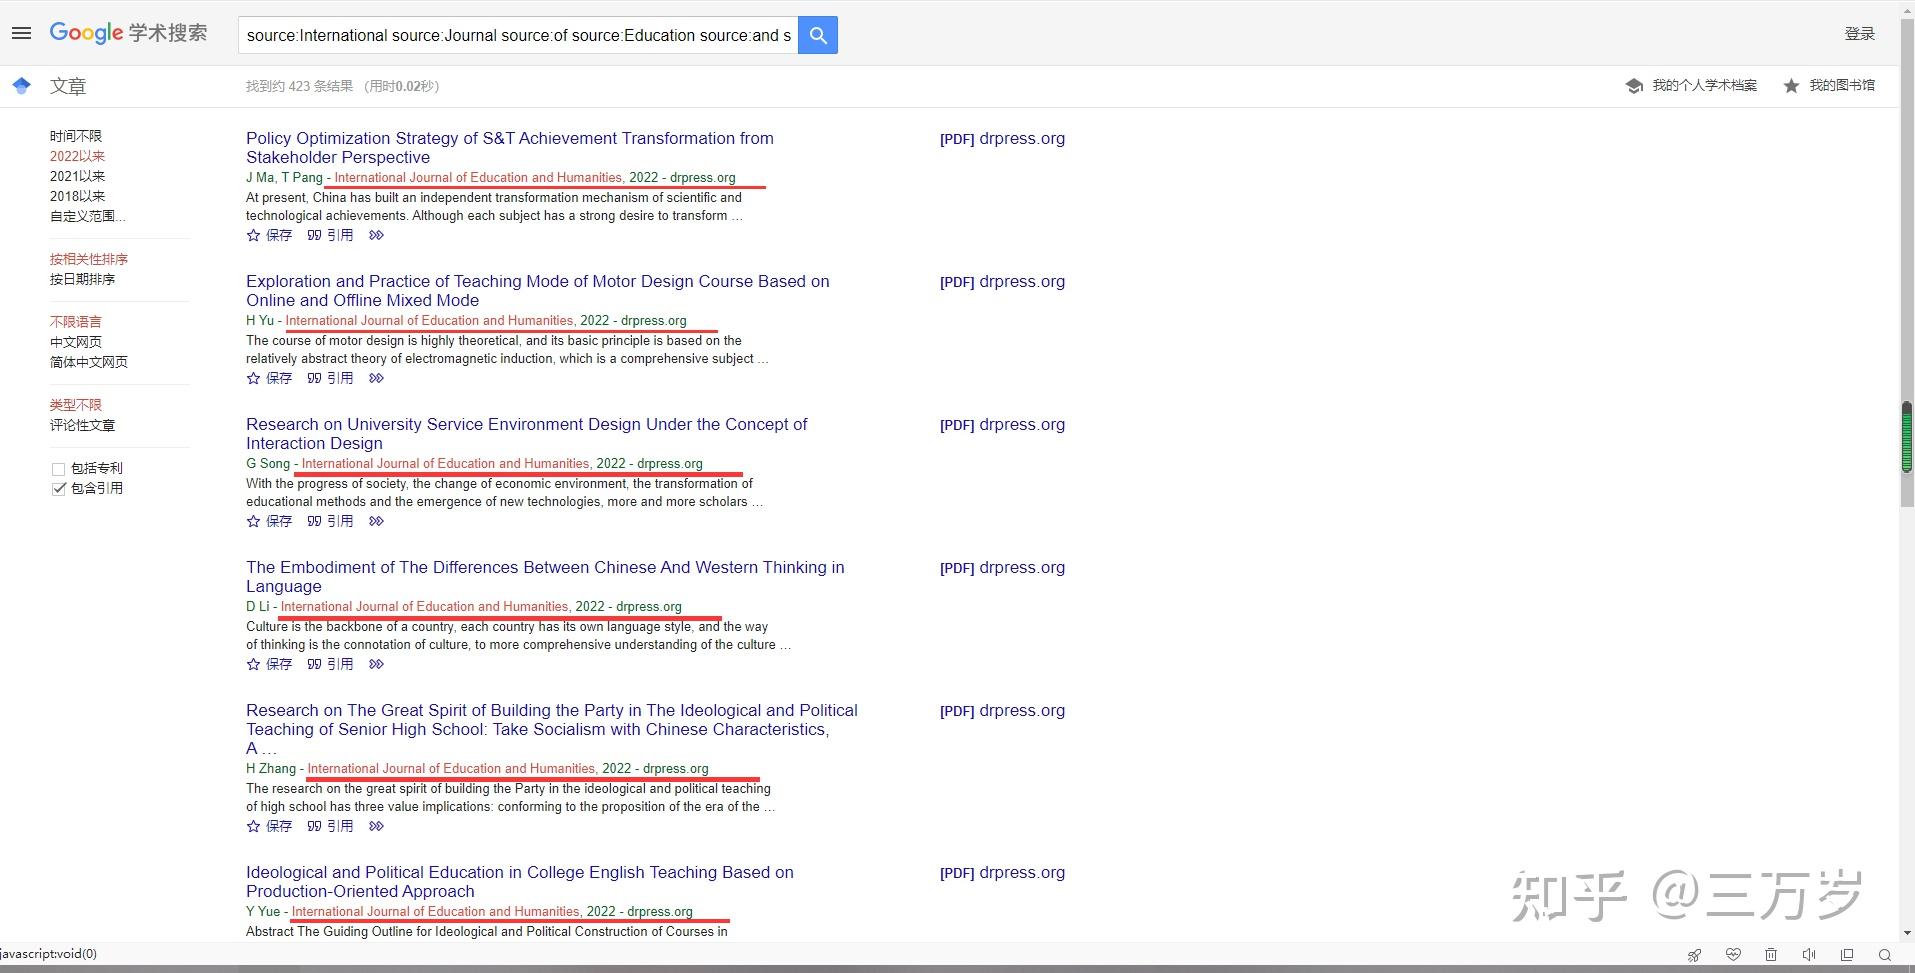Choose 不限语言 language option
1915x973 pixels.
tap(76, 322)
